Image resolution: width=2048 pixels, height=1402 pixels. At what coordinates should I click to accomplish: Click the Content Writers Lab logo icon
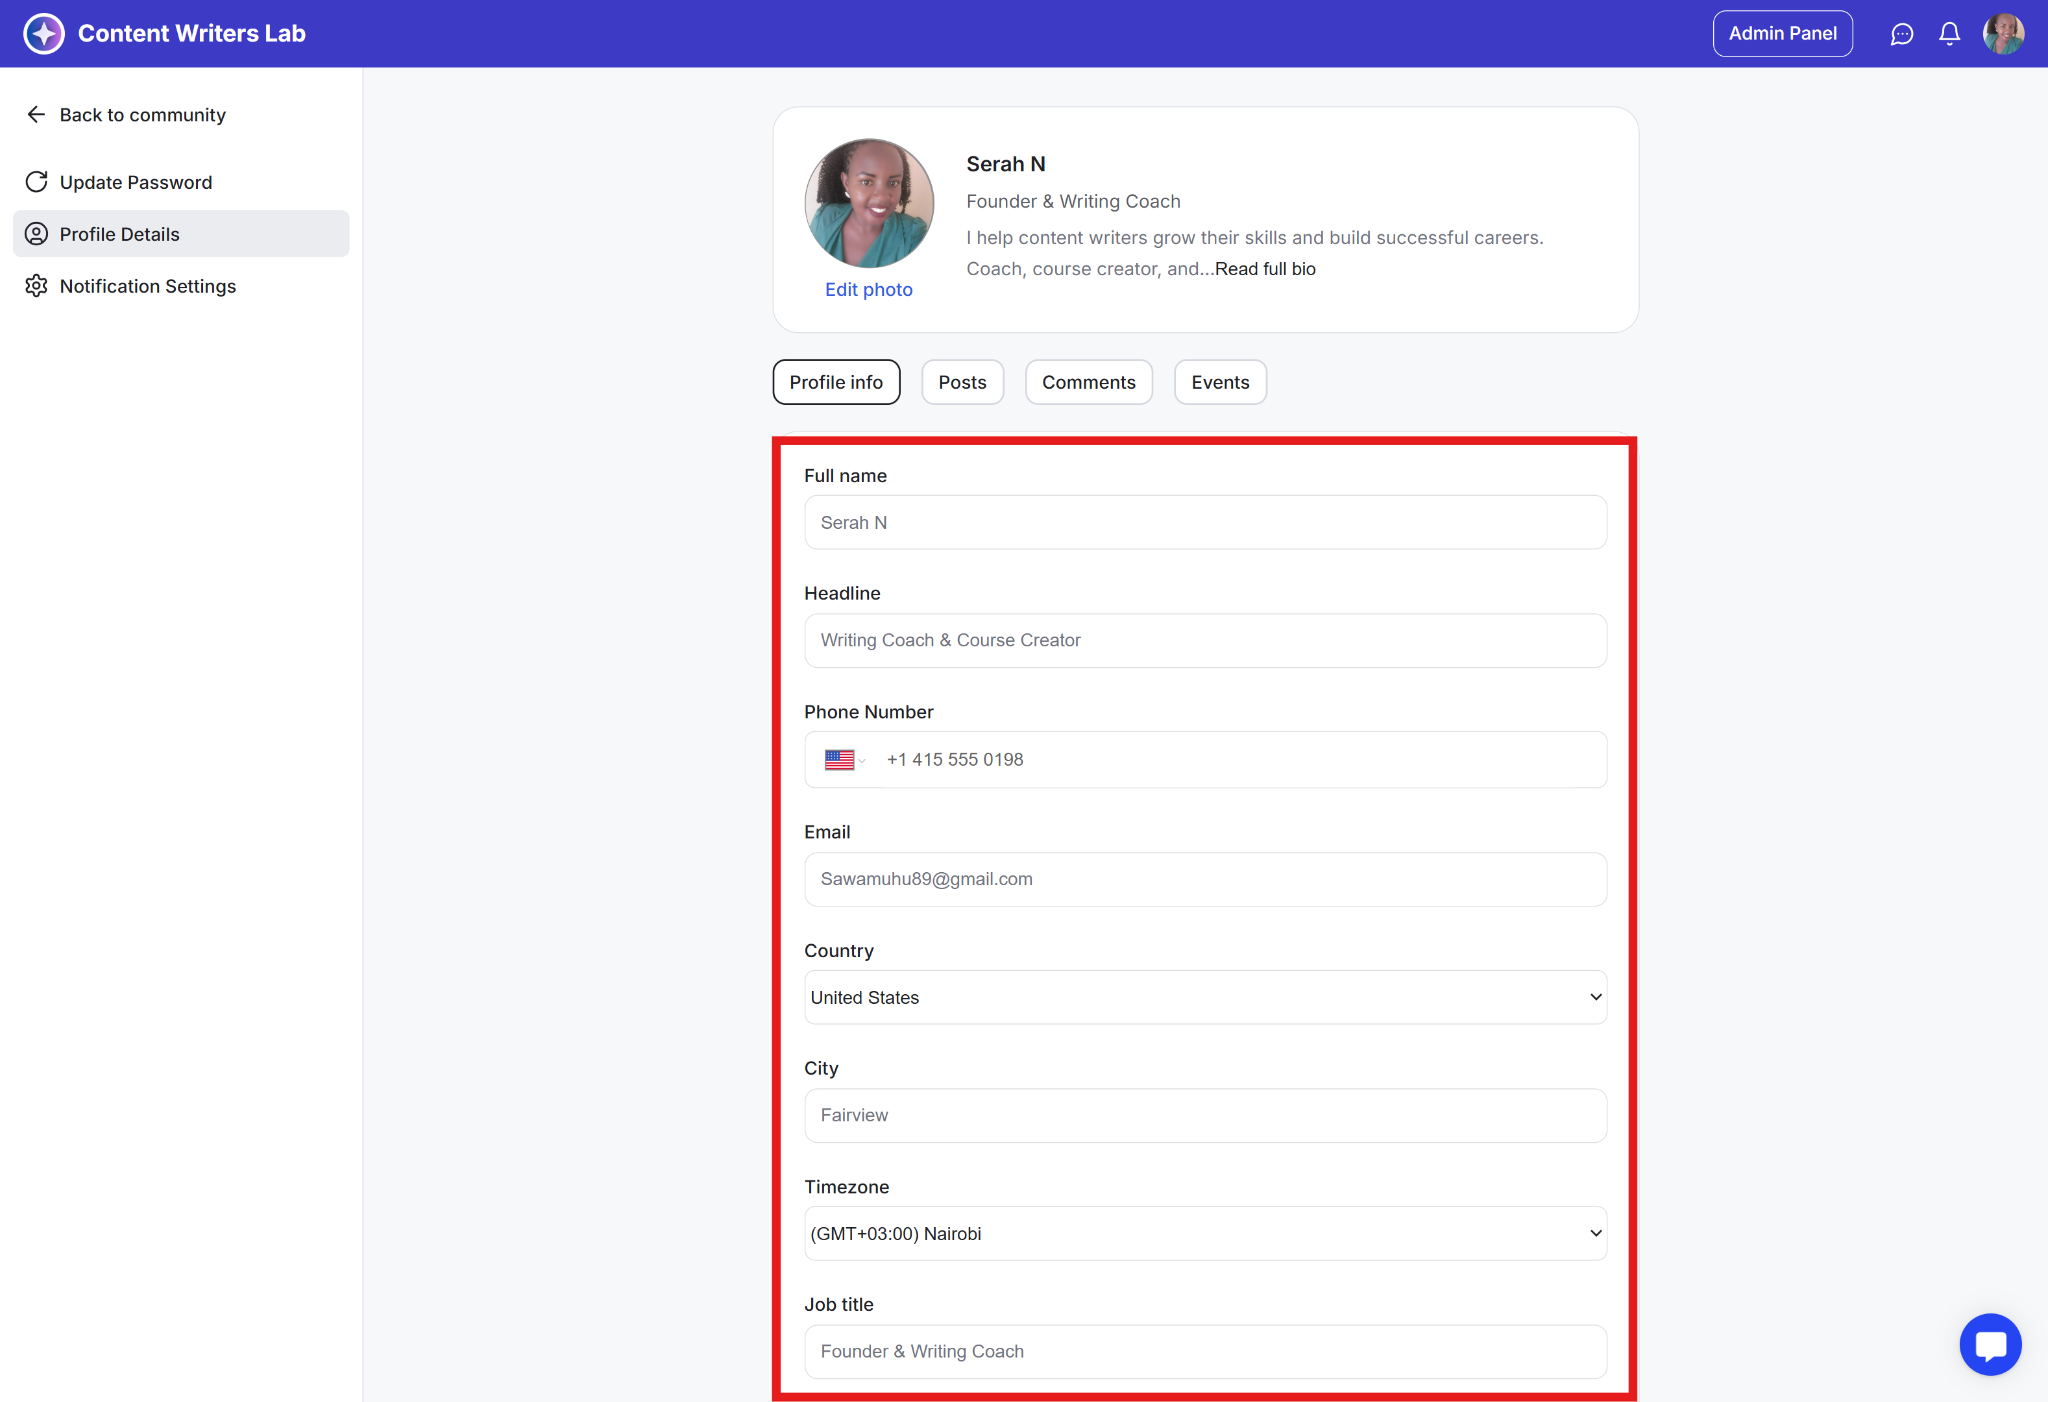coord(44,34)
